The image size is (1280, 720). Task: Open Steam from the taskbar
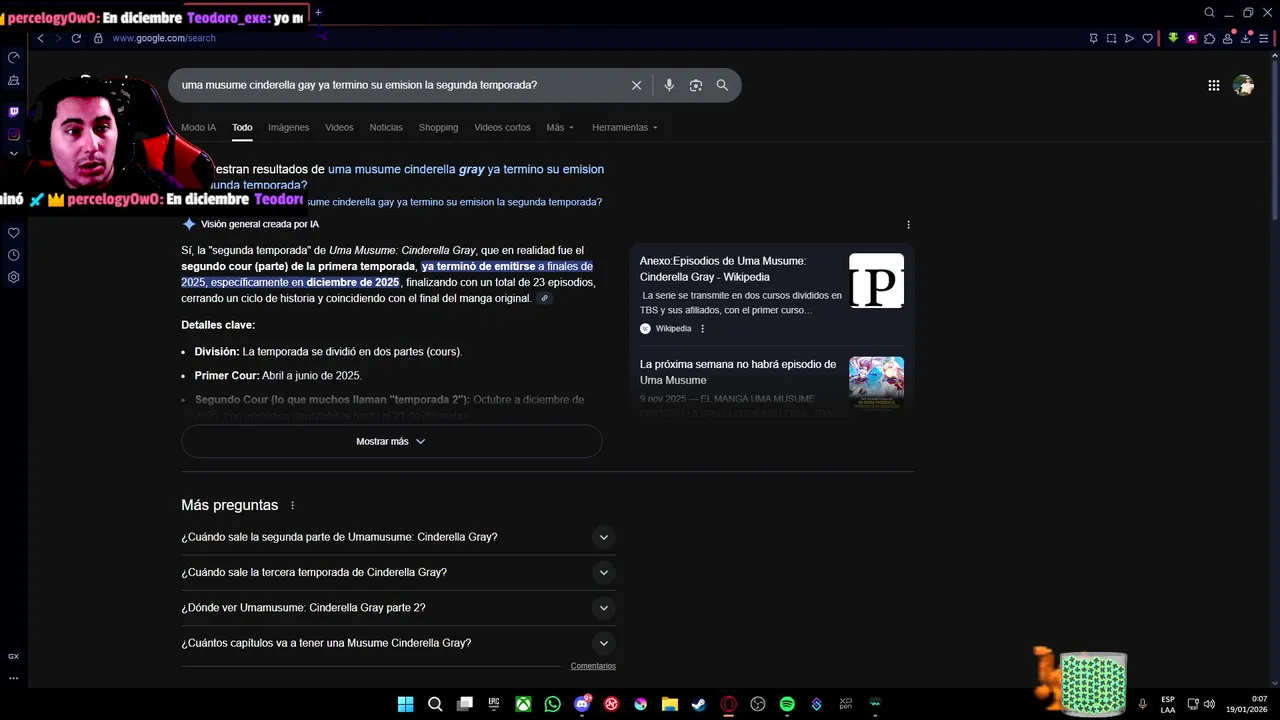(x=699, y=704)
